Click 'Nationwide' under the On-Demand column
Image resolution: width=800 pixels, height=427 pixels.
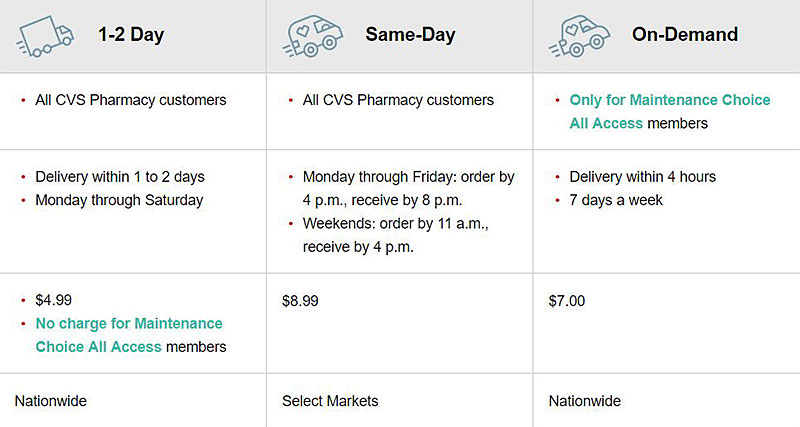(585, 401)
